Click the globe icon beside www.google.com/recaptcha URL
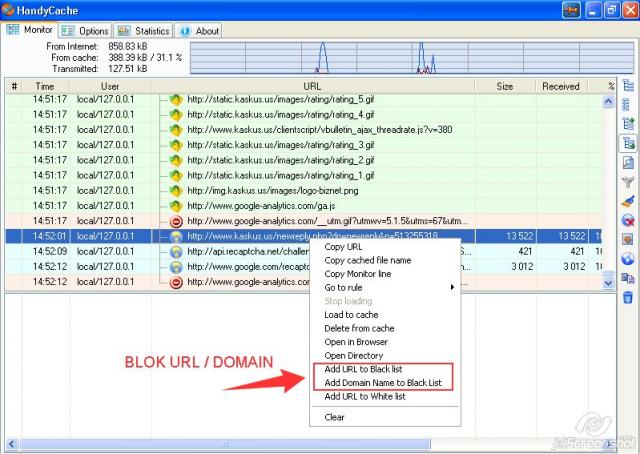Viewport: 640px width, 454px height. point(176,267)
